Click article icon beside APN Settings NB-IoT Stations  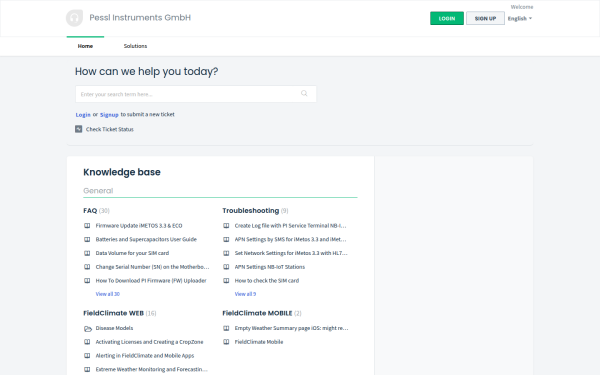[x=226, y=267]
